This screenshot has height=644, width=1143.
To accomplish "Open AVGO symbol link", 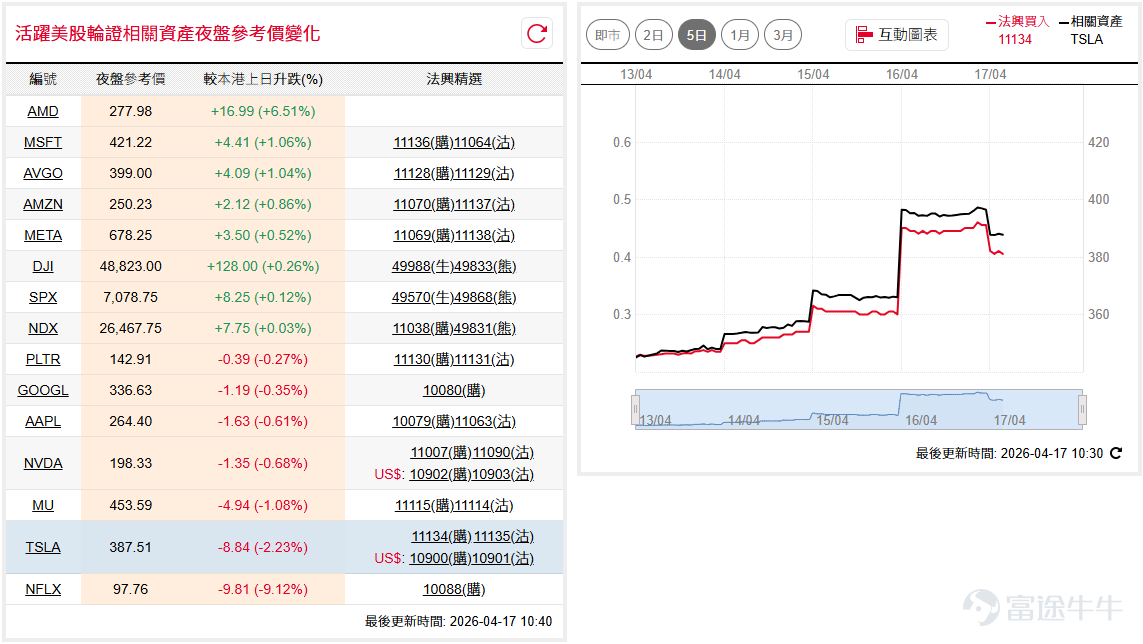I will tap(43, 174).
